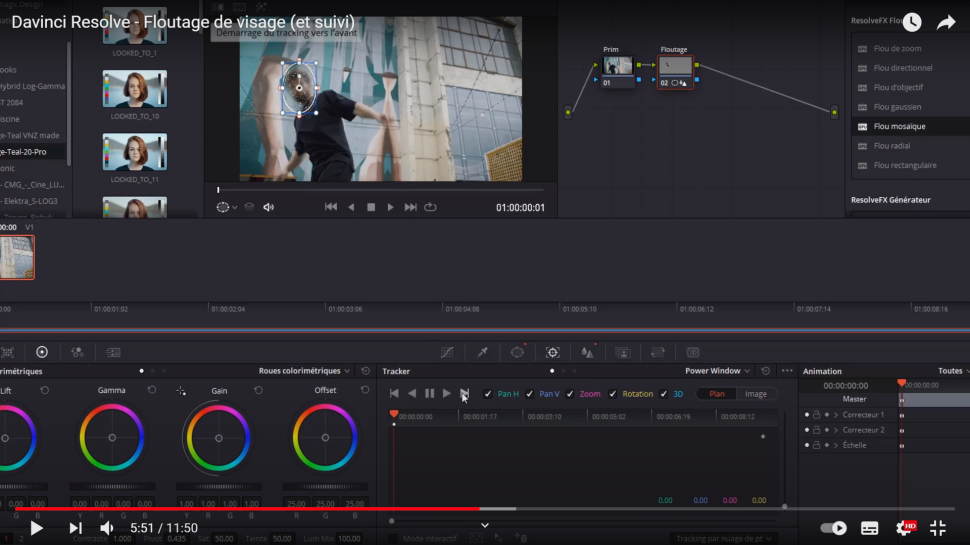
Task: Select Flou gaussien effect
Action: (911, 107)
